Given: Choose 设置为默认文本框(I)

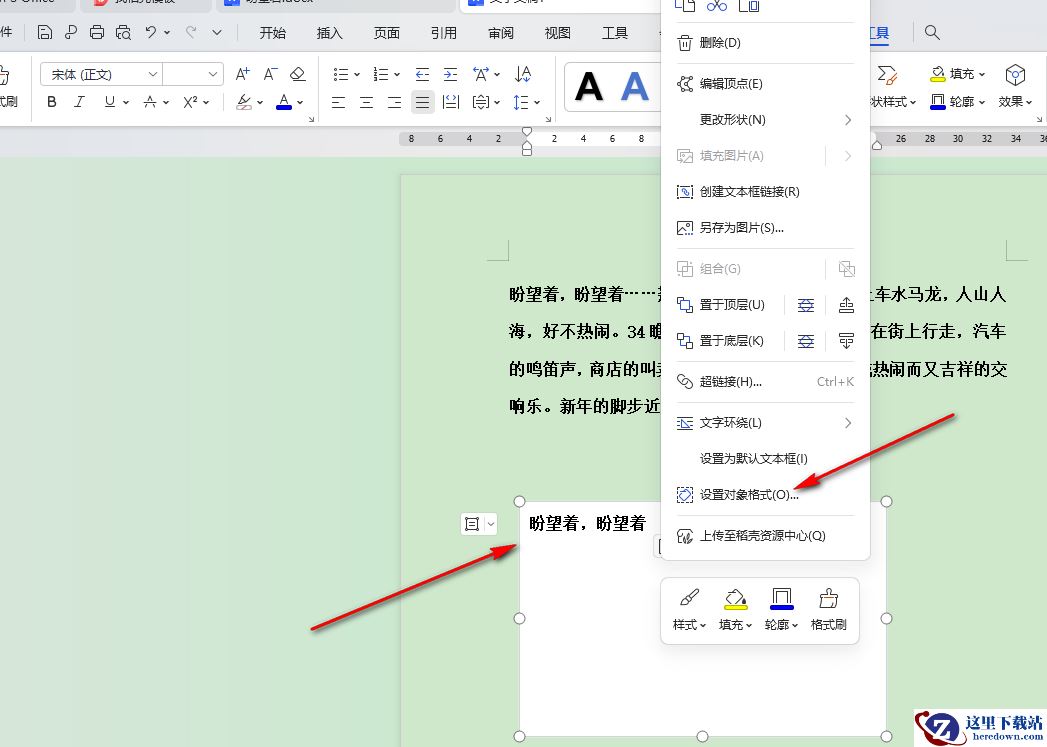Looking at the screenshot, I should click(x=765, y=459).
